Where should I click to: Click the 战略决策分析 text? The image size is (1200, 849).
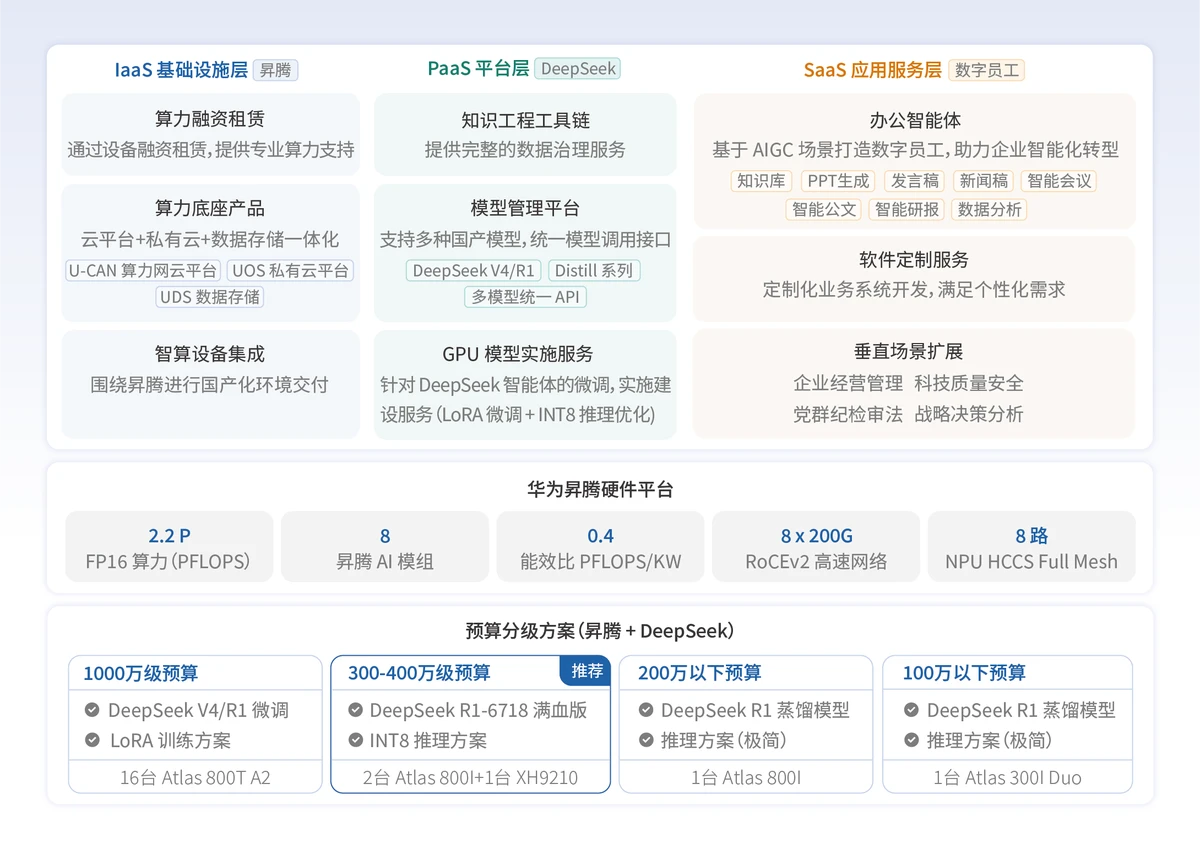[x=969, y=414]
